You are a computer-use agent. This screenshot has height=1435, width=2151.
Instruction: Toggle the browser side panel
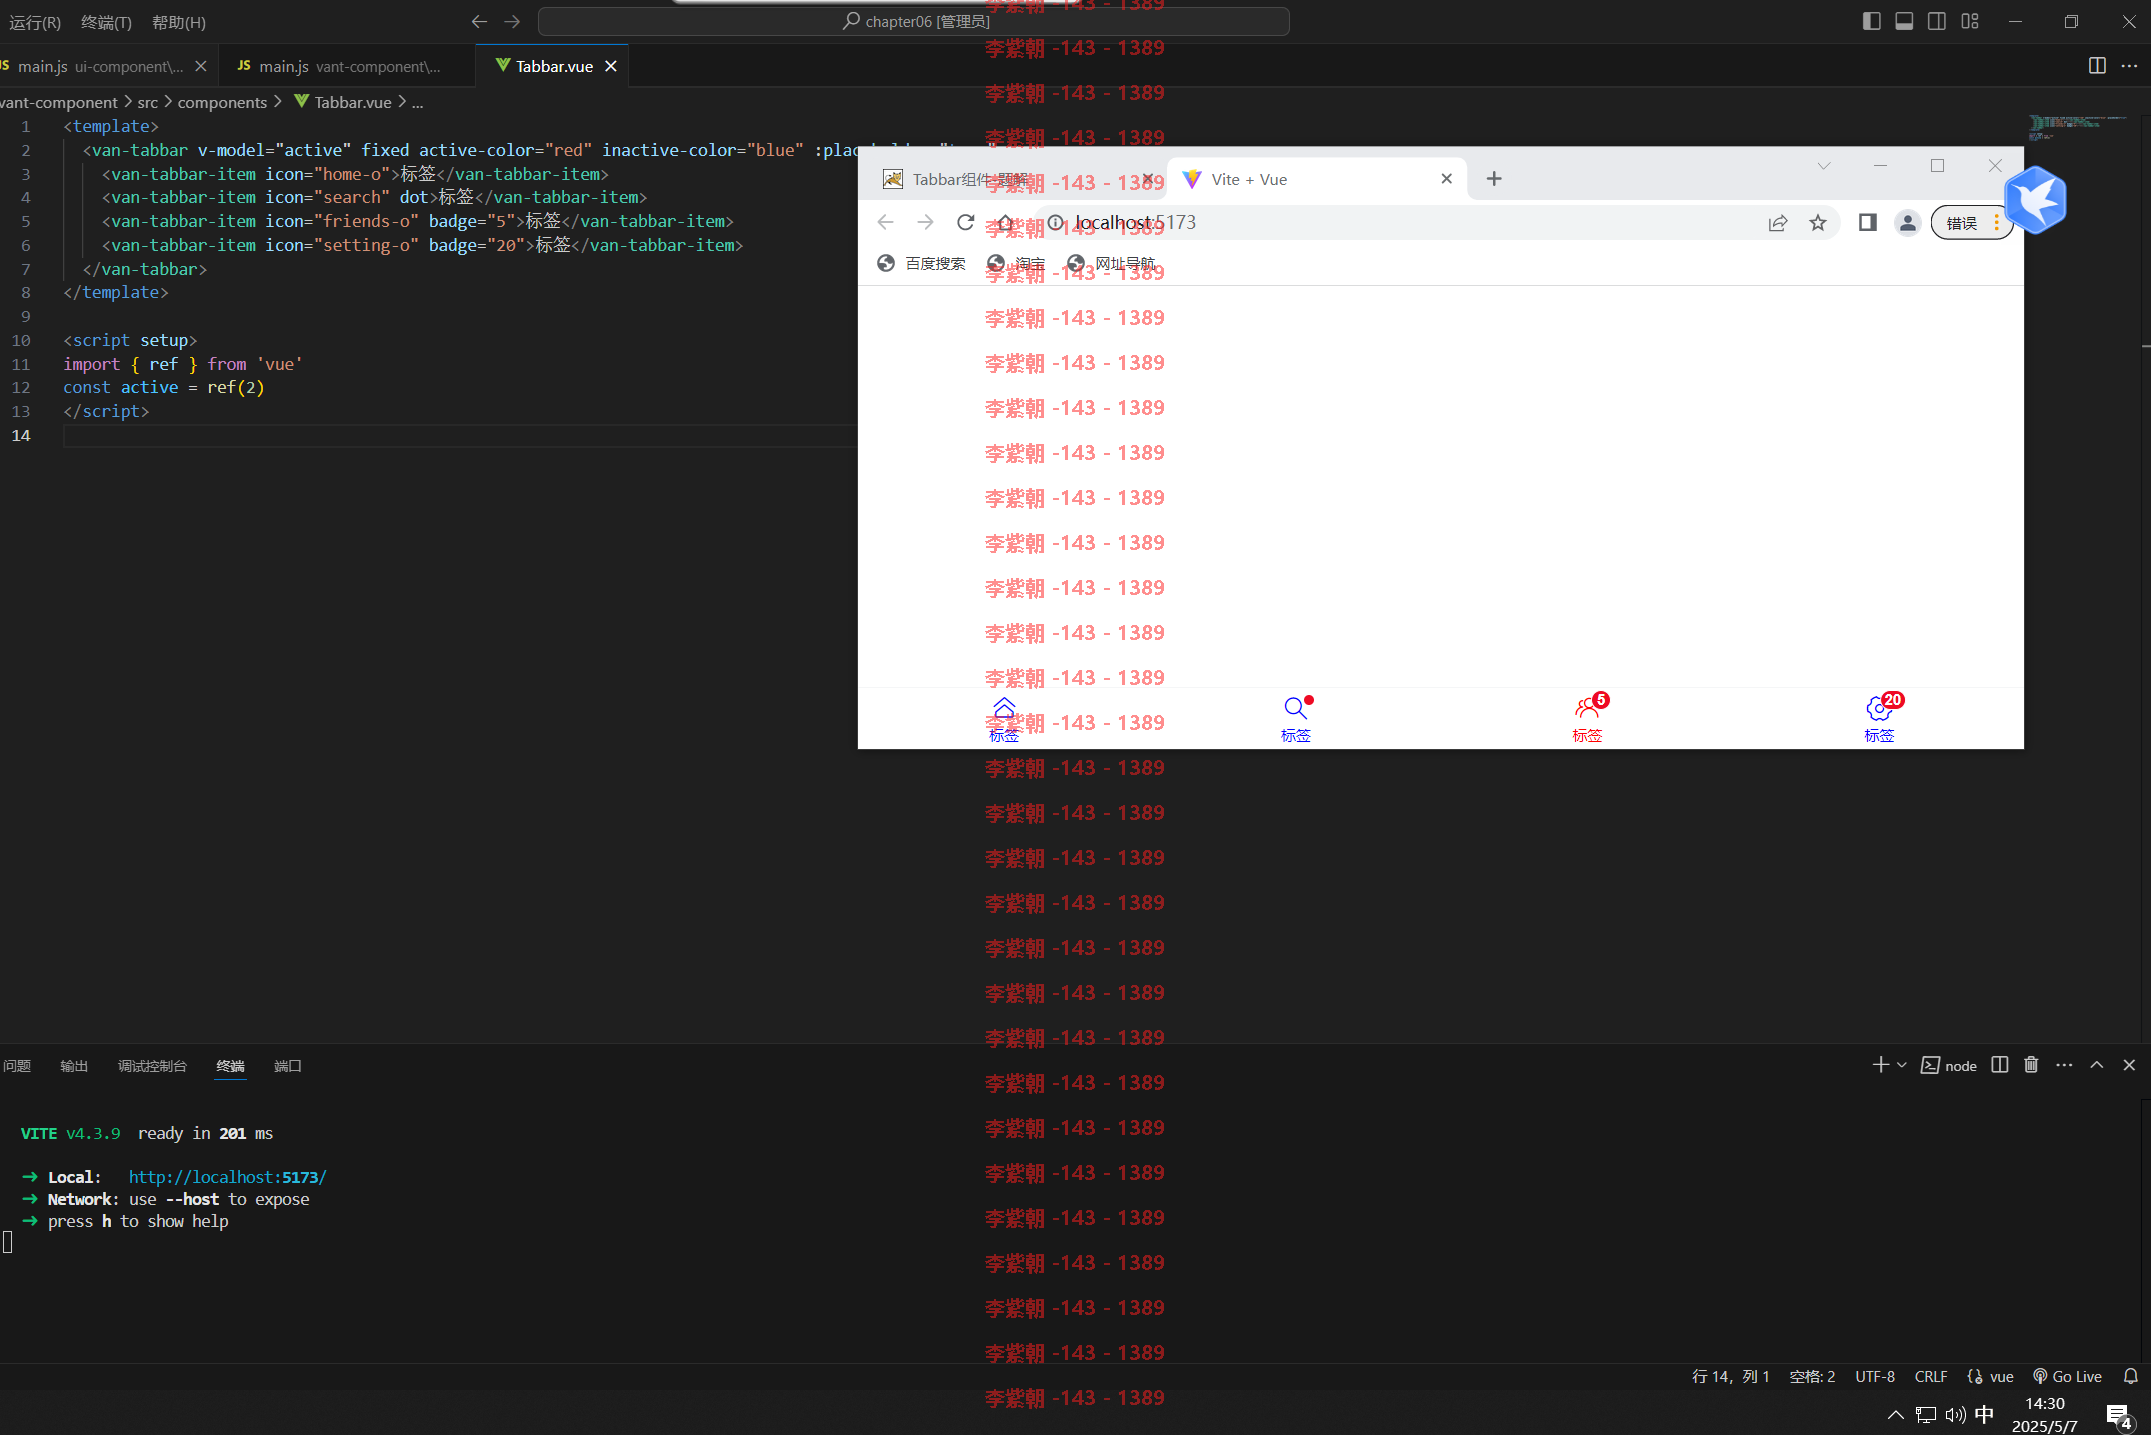pyautogui.click(x=1867, y=223)
